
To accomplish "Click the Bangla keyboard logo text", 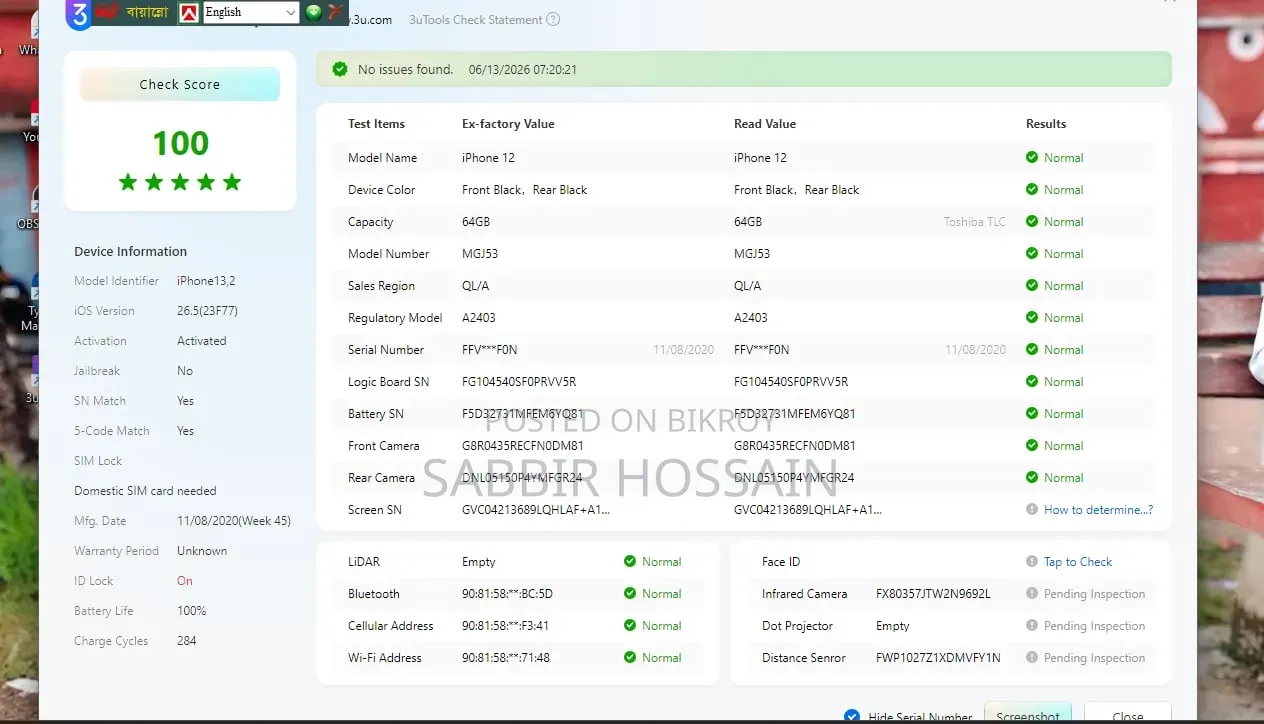I will pos(132,13).
